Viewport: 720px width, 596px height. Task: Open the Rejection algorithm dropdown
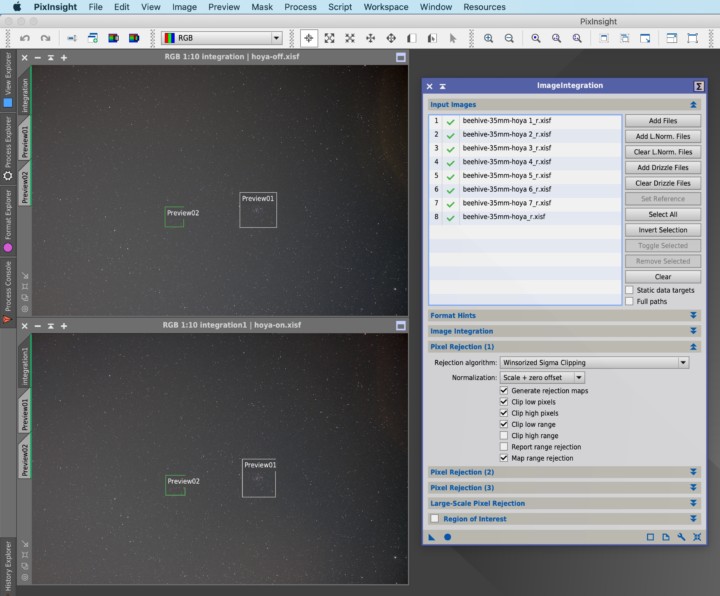(x=594, y=363)
